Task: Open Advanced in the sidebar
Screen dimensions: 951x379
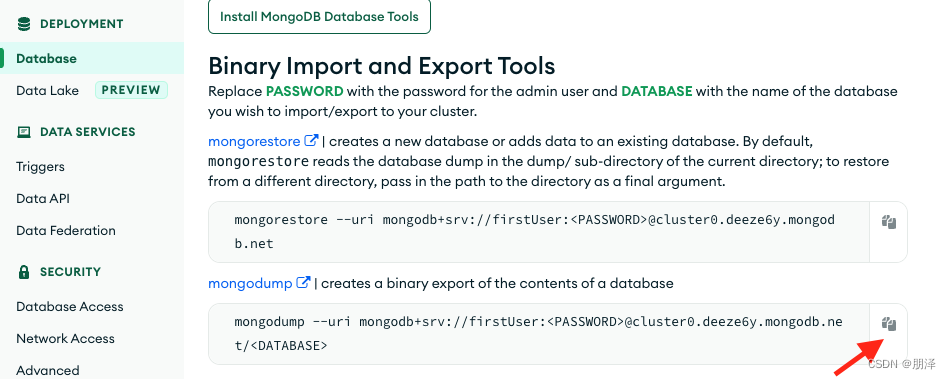Action: coord(47,370)
